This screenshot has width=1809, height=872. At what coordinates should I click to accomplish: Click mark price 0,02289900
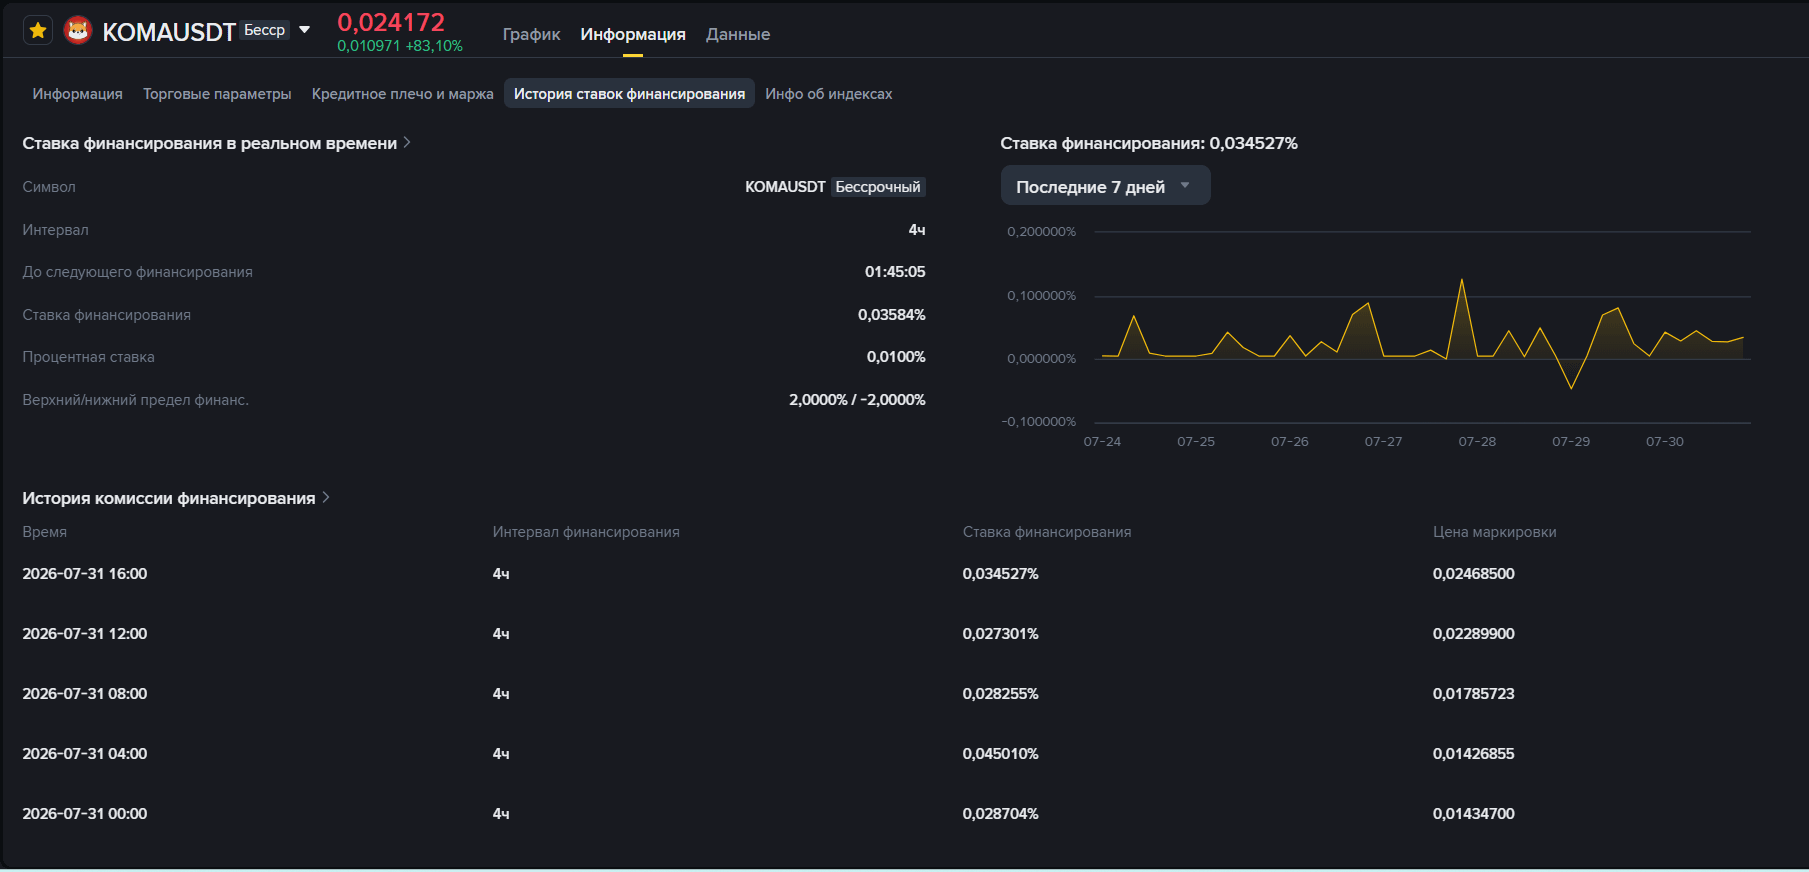[1473, 634]
